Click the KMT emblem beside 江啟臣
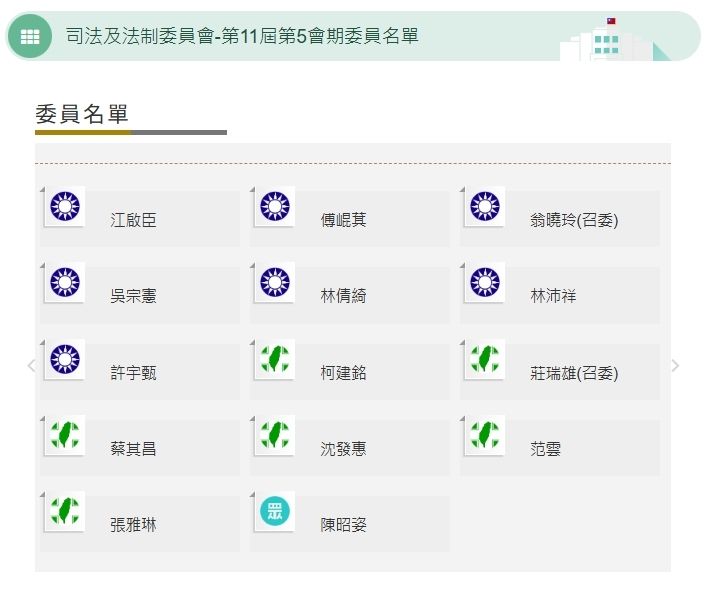Viewport: 712px width, 590px height. click(x=65, y=207)
